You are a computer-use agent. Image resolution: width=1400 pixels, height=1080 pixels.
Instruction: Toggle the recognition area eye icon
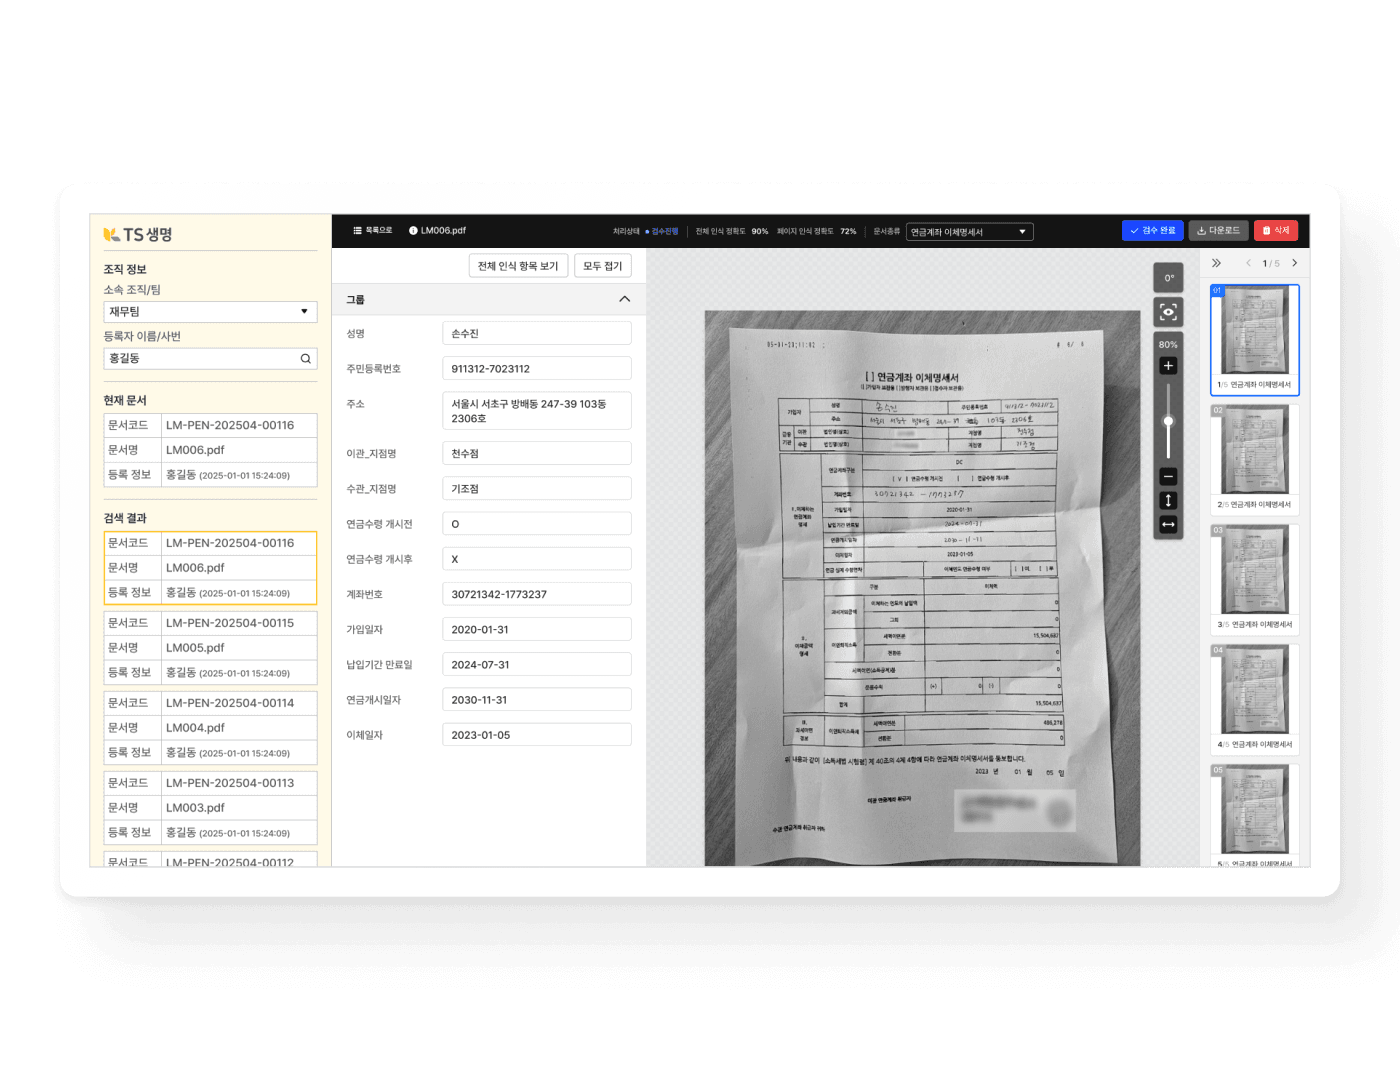1168,312
